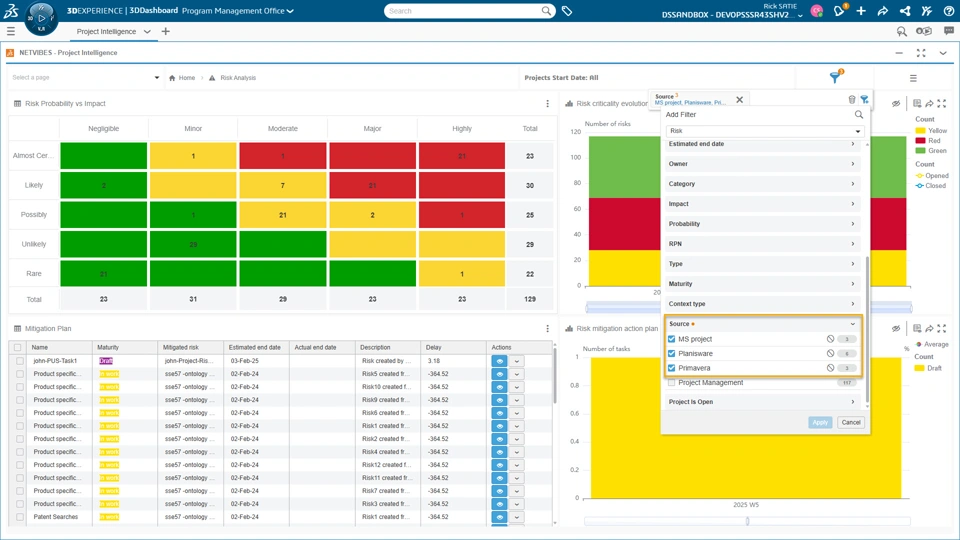The image size is (960, 540).
Task: Go to Risk Analysis breadcrumb
Action: pyautogui.click(x=238, y=78)
